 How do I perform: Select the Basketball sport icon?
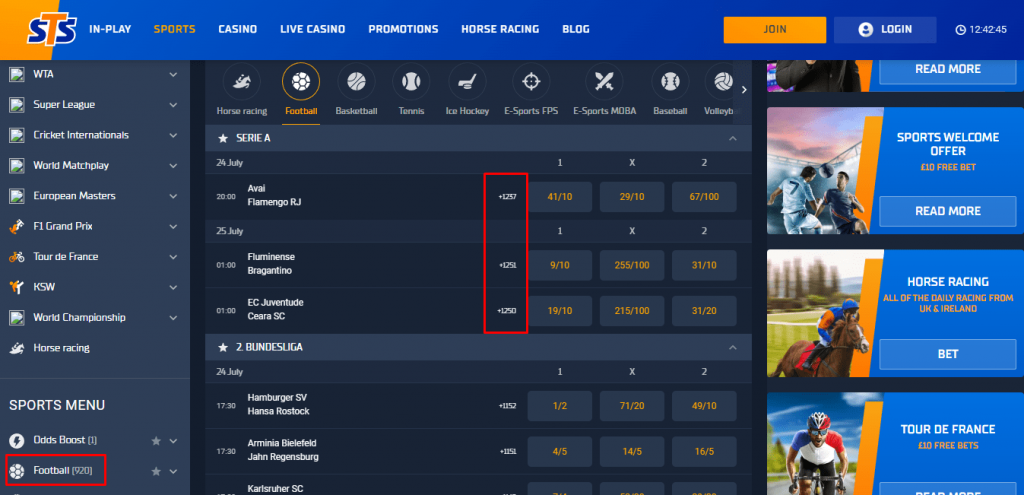click(356, 81)
